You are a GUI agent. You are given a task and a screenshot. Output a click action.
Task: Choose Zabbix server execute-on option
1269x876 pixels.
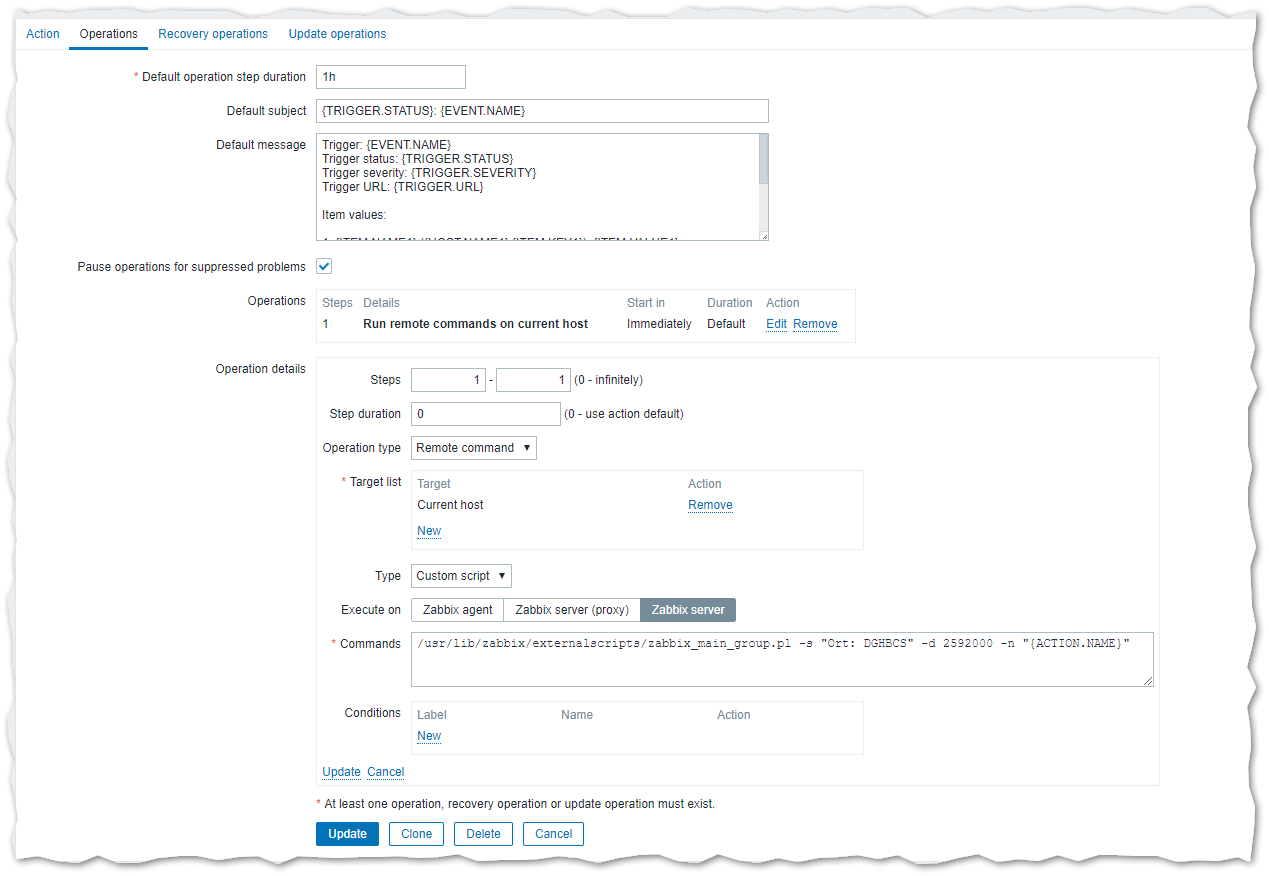coord(688,610)
